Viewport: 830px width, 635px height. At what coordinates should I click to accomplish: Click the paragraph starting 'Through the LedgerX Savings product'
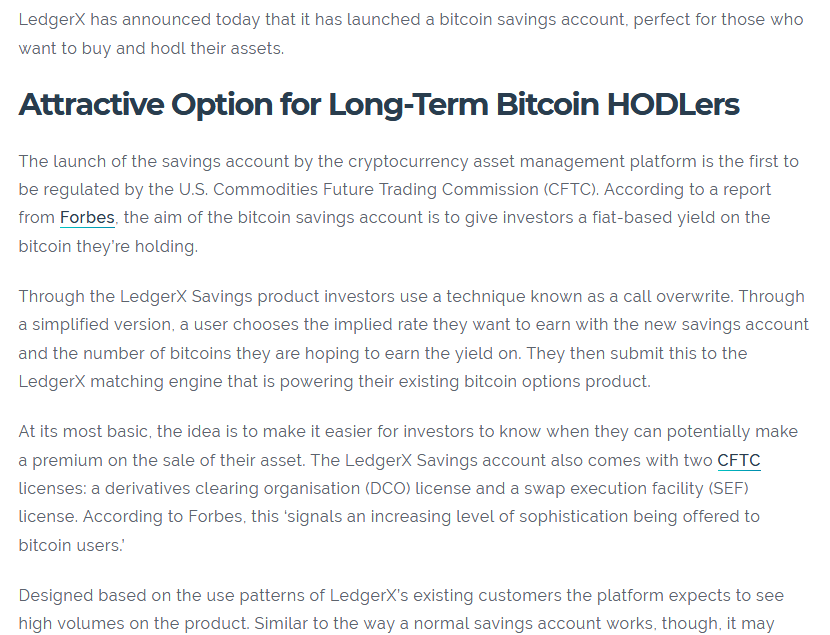click(x=413, y=339)
